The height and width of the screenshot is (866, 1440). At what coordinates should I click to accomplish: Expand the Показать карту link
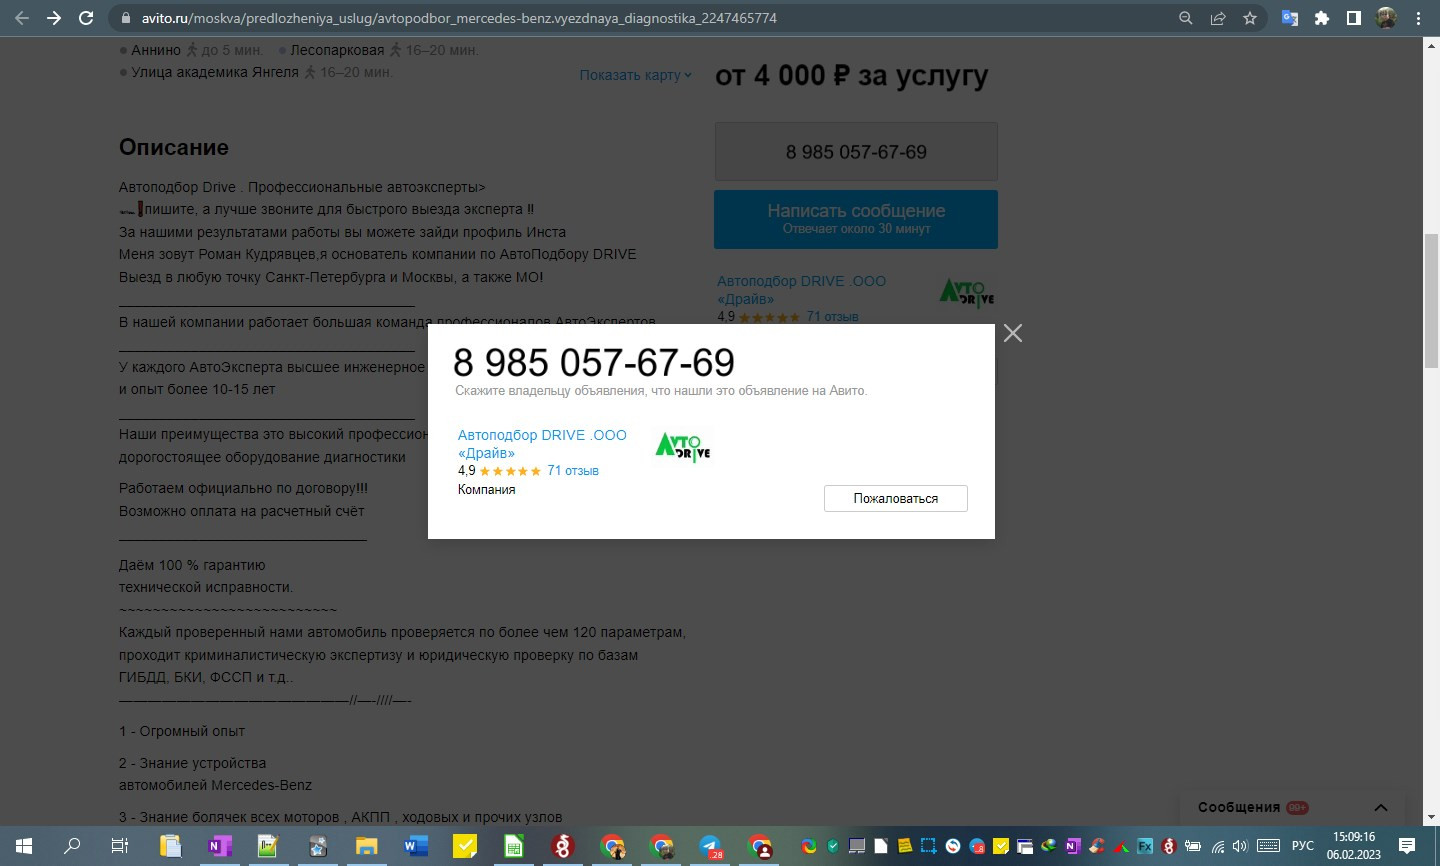point(635,75)
